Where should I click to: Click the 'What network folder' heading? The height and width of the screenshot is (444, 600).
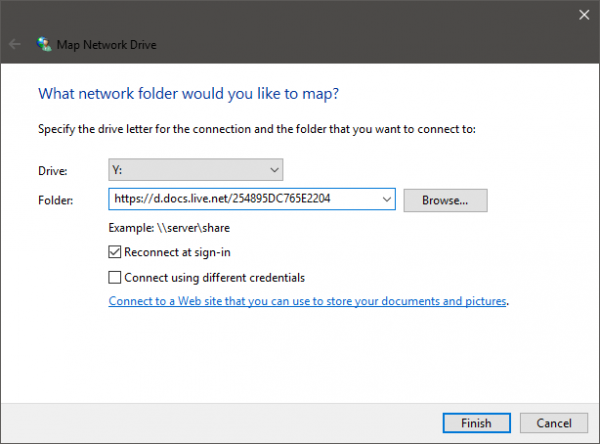coord(189,94)
